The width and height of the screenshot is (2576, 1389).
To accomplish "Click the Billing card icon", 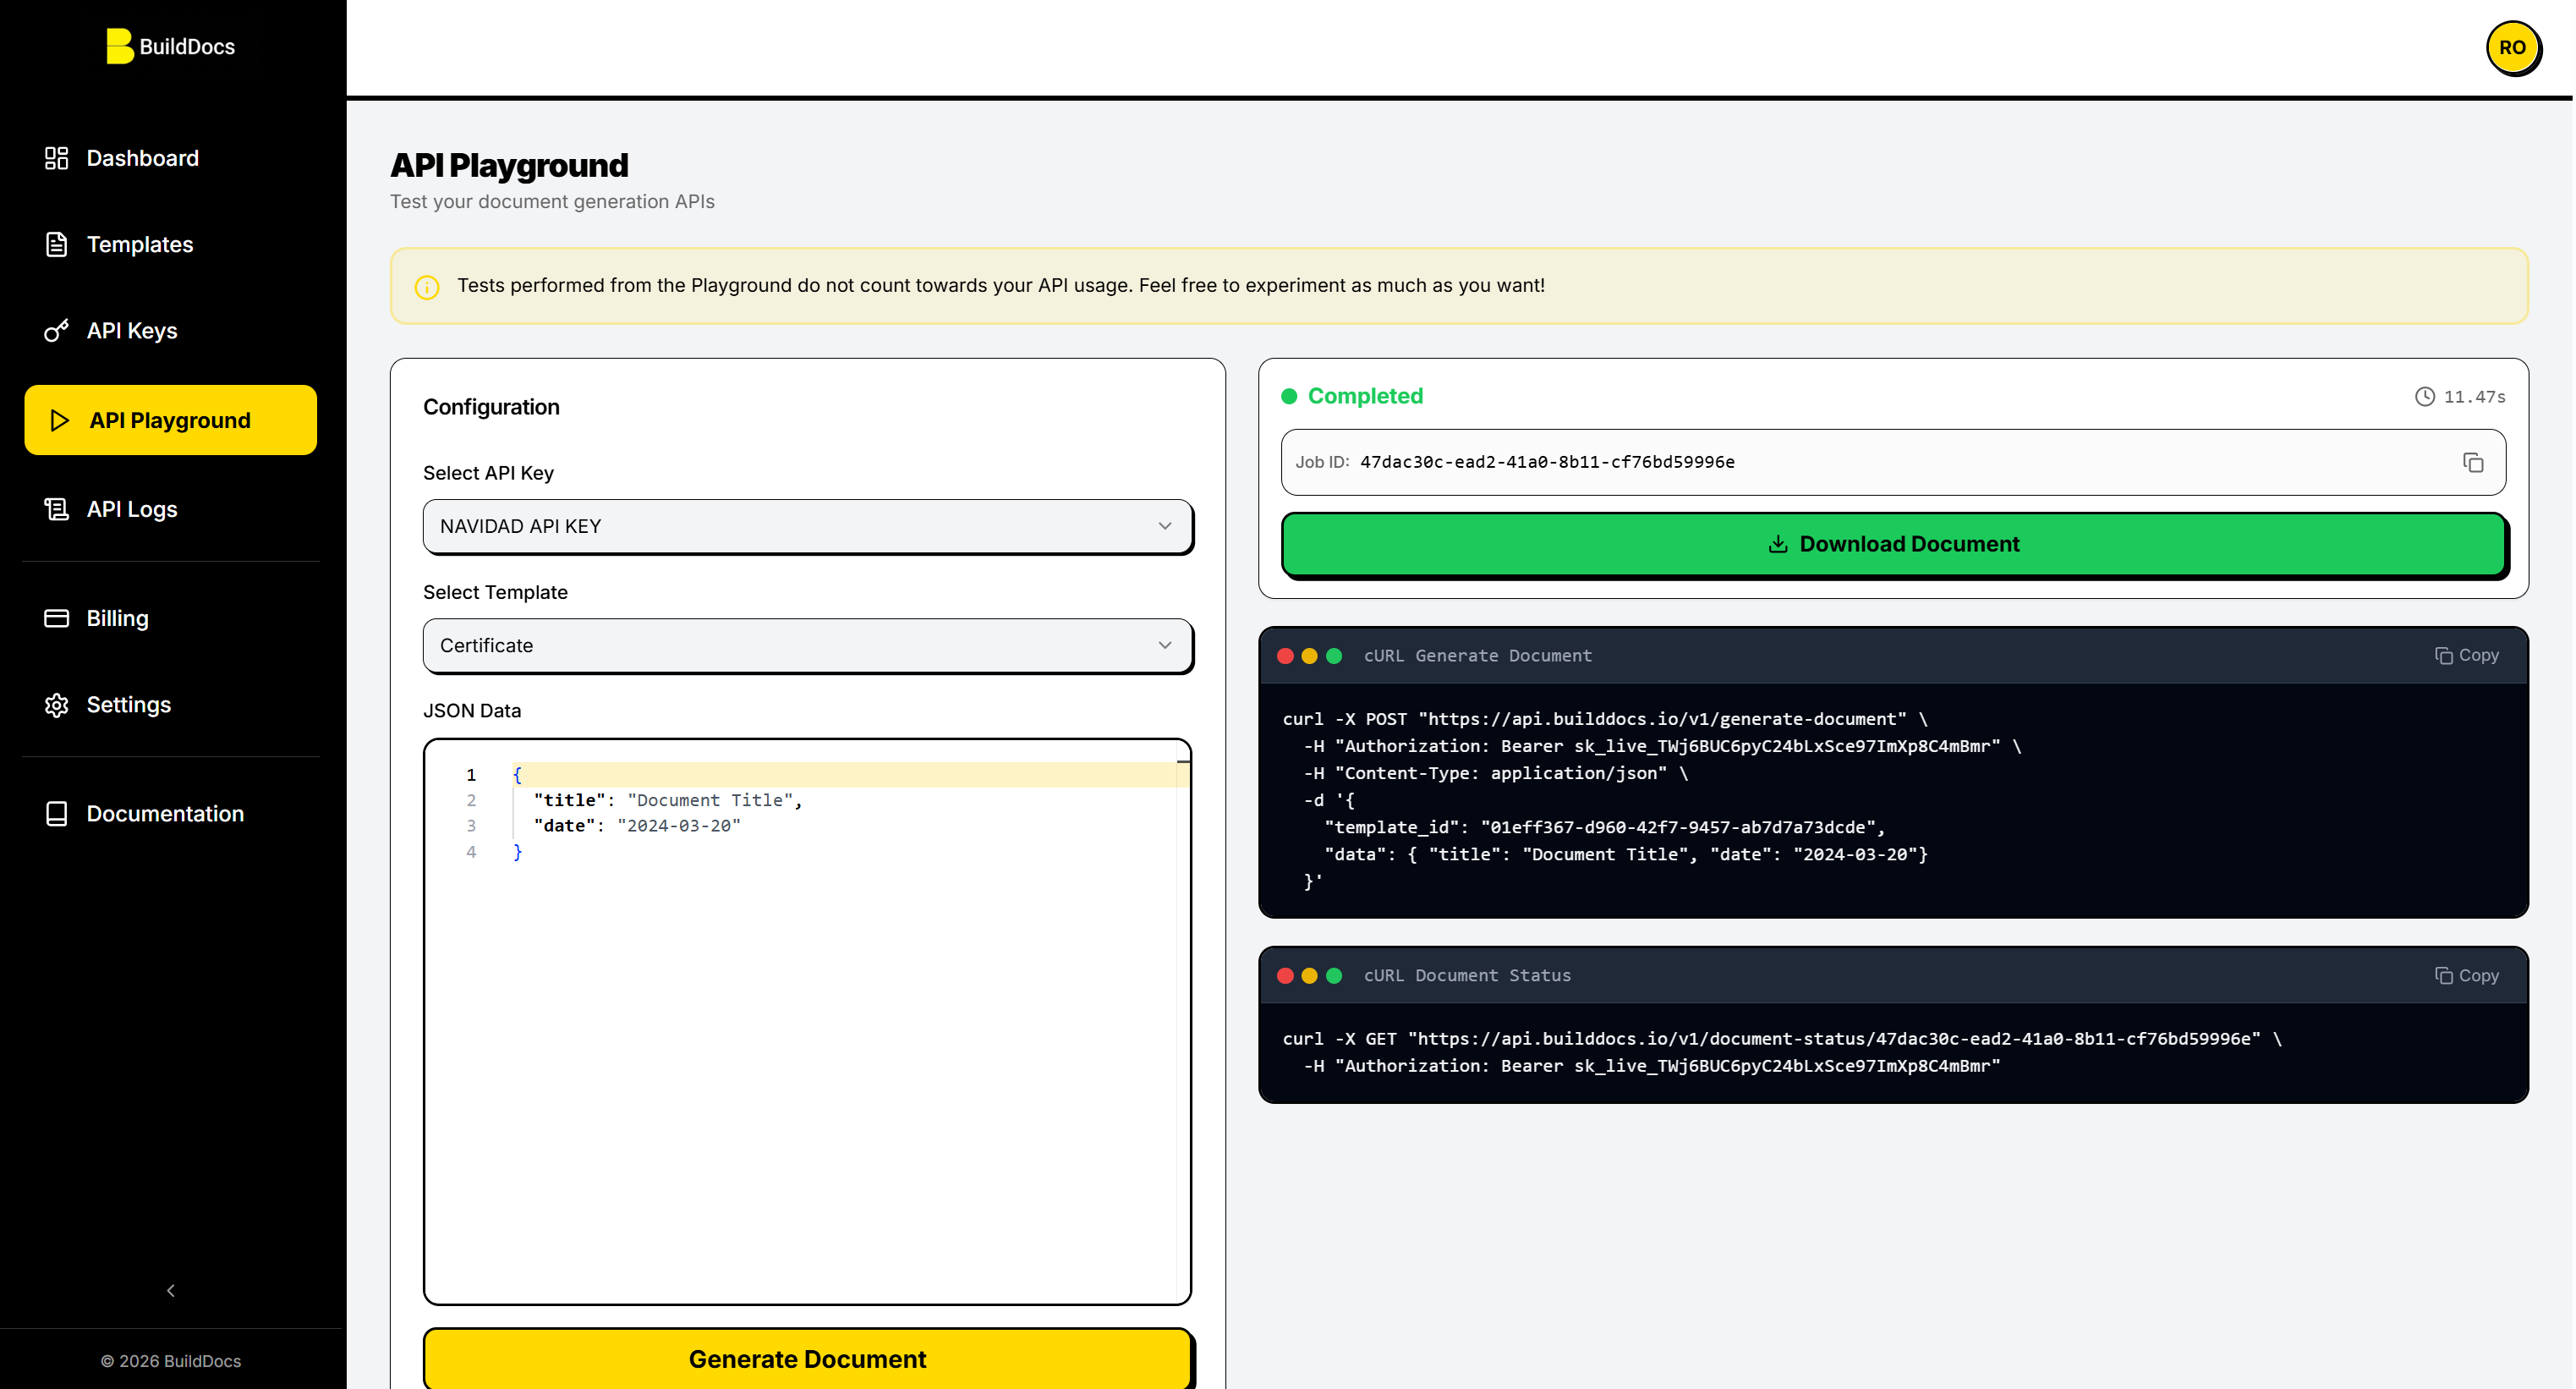I will pos(56,618).
